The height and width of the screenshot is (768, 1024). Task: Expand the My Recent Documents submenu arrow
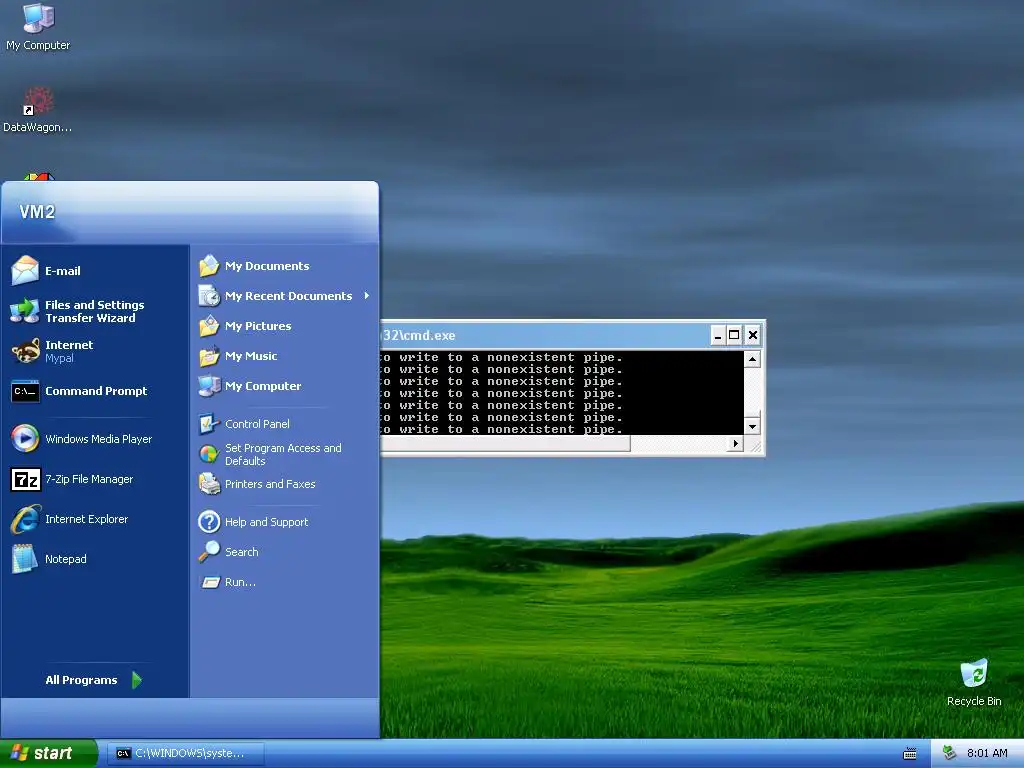[367, 296]
